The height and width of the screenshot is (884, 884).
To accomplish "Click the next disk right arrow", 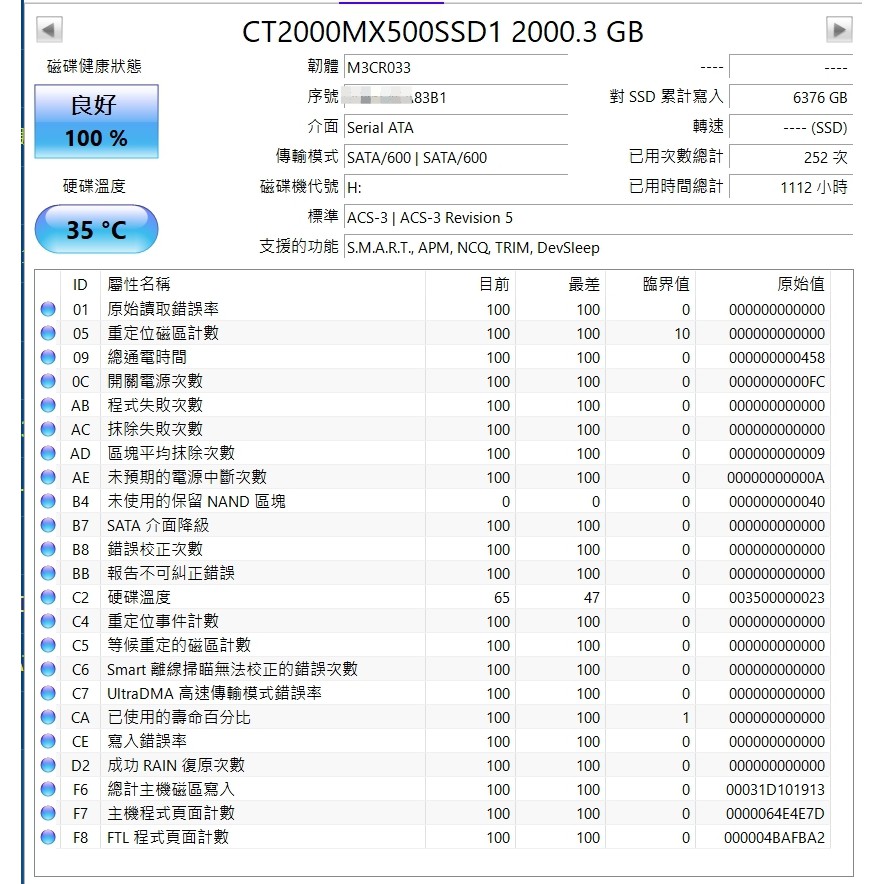I will tap(839, 30).
